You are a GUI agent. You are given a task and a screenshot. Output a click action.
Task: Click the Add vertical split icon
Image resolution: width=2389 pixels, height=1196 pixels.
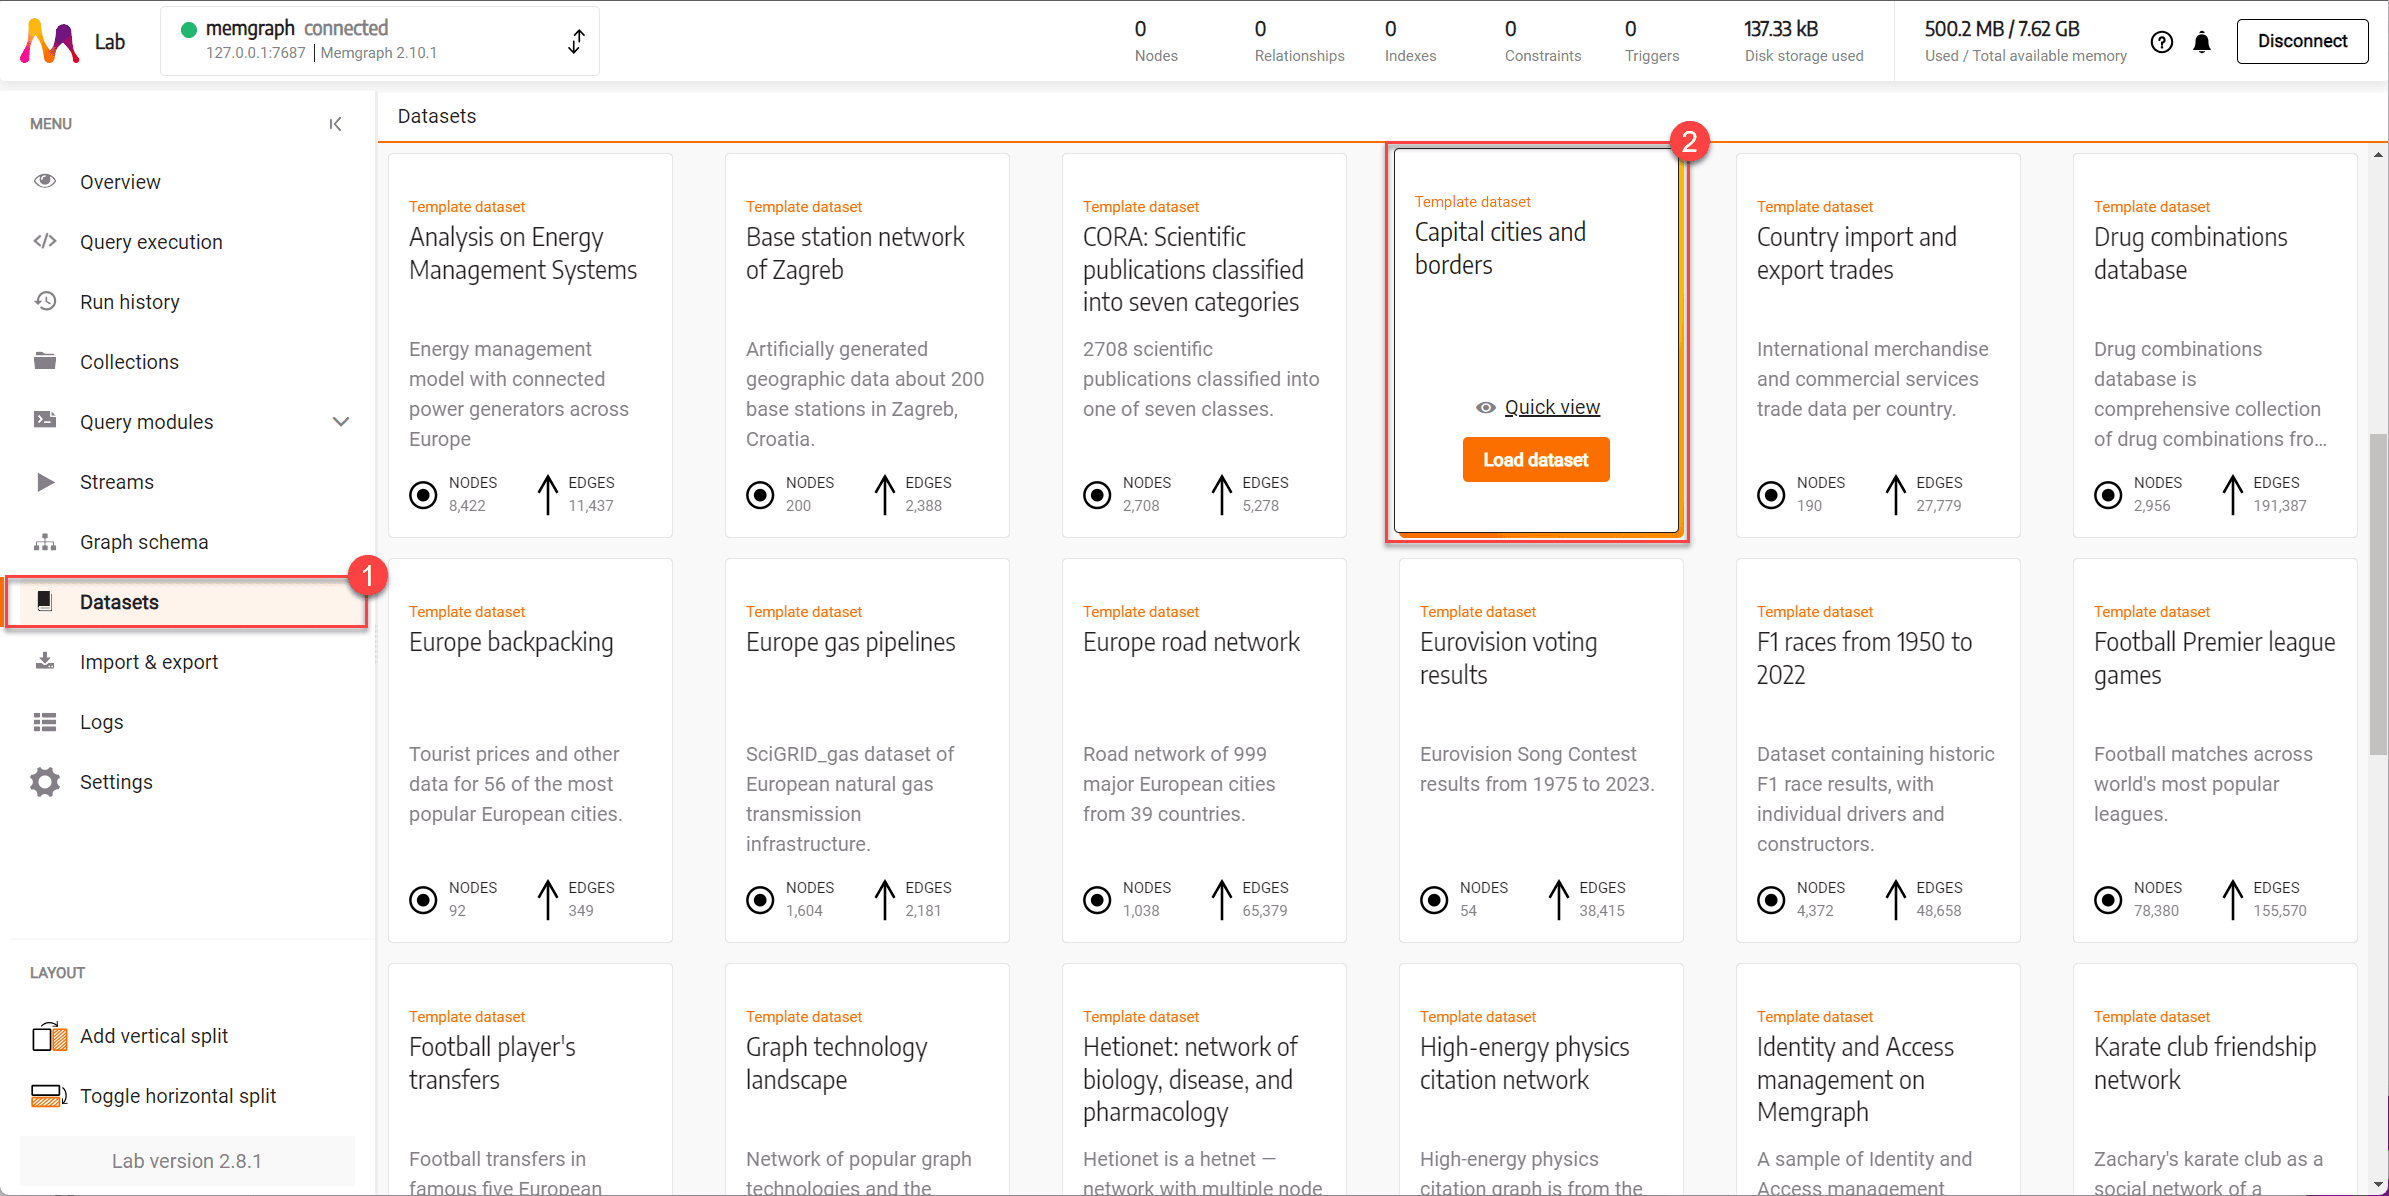pyautogui.click(x=49, y=1036)
